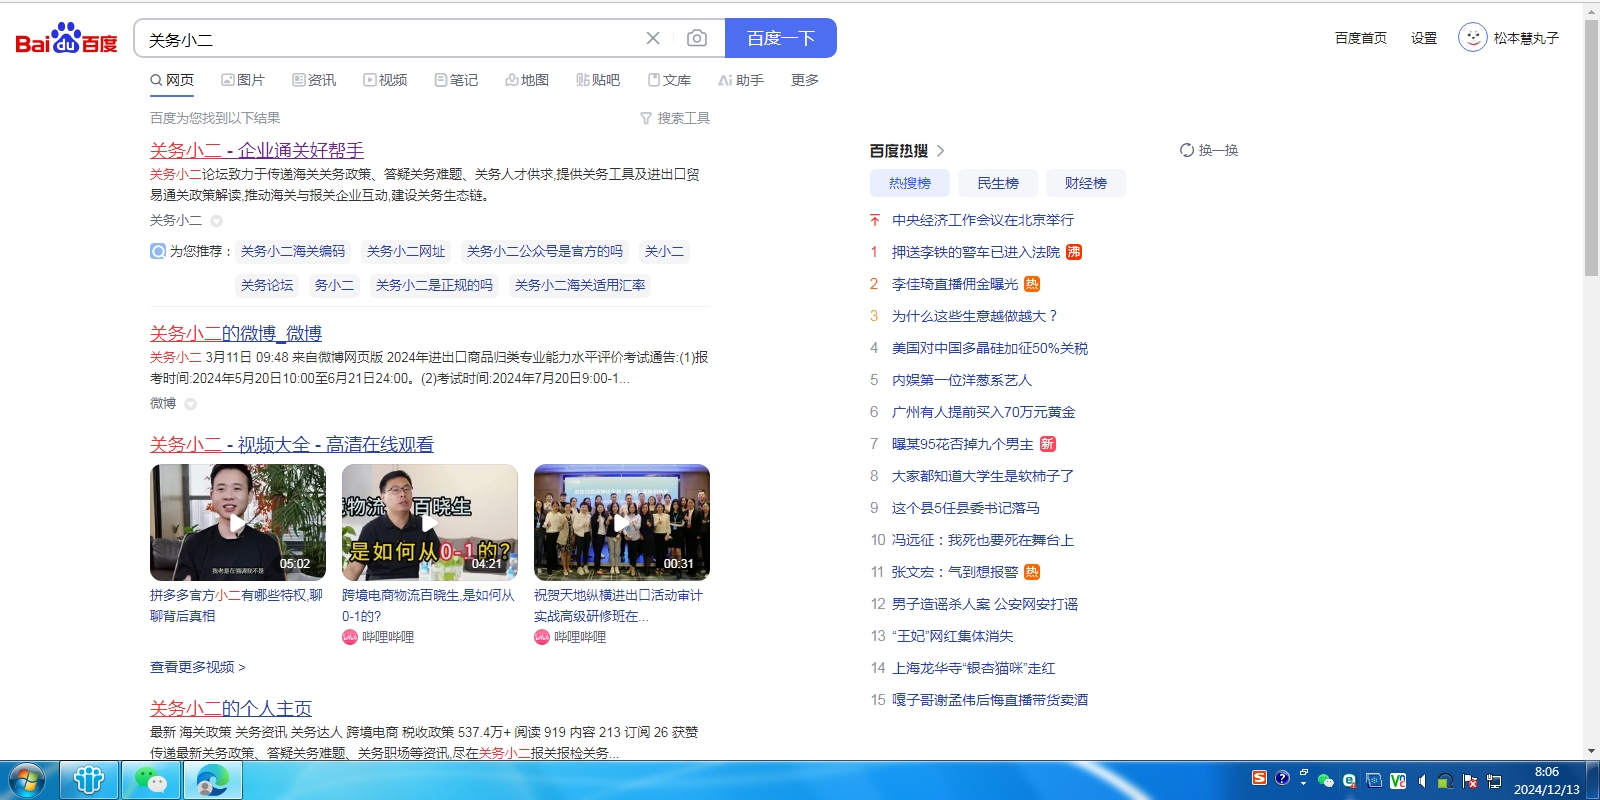This screenshot has height=800, width=1600.
Task: Click Sogou input method tray icon
Action: pyautogui.click(x=1260, y=778)
